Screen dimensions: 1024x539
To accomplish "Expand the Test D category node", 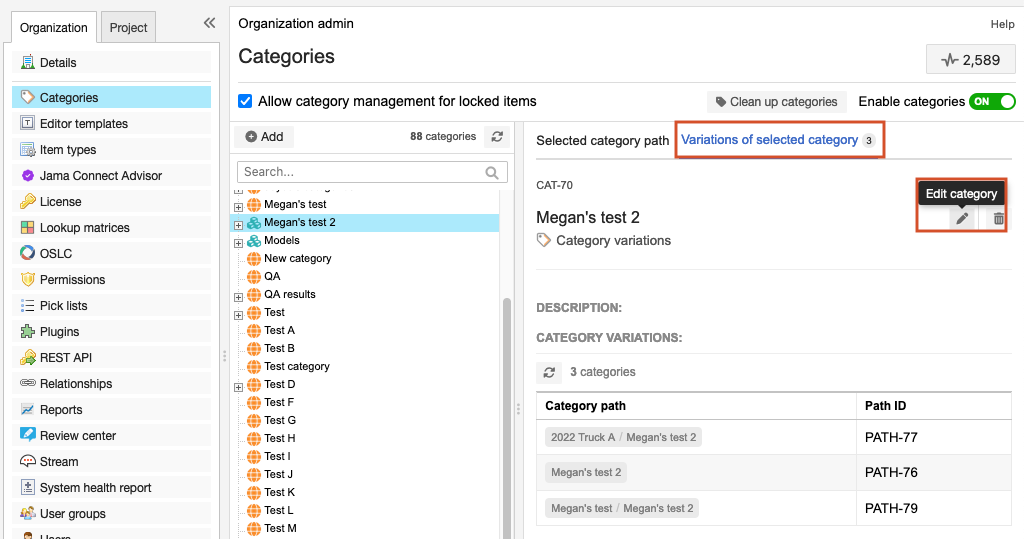I will tap(238, 385).
